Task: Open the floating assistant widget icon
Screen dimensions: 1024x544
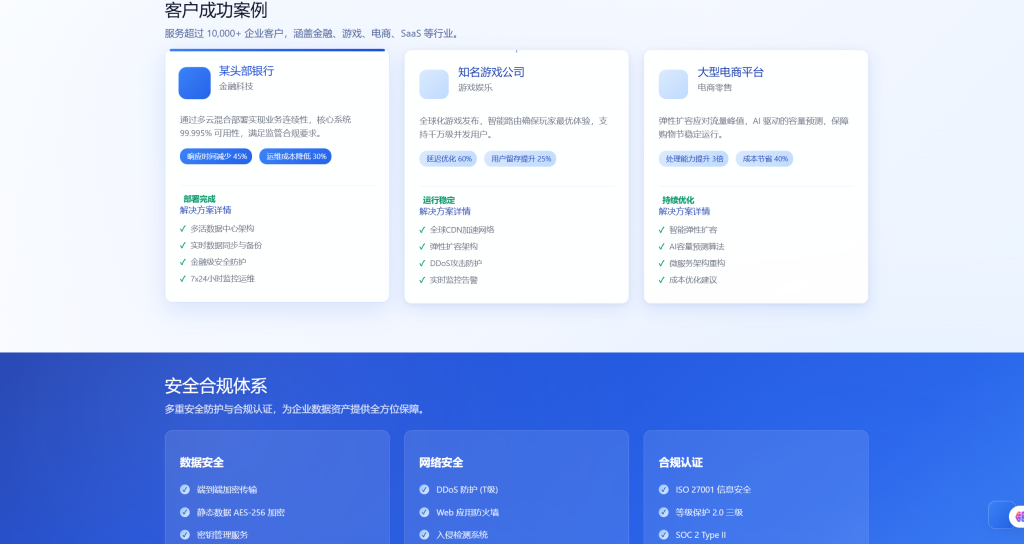Action: pos(1017,516)
